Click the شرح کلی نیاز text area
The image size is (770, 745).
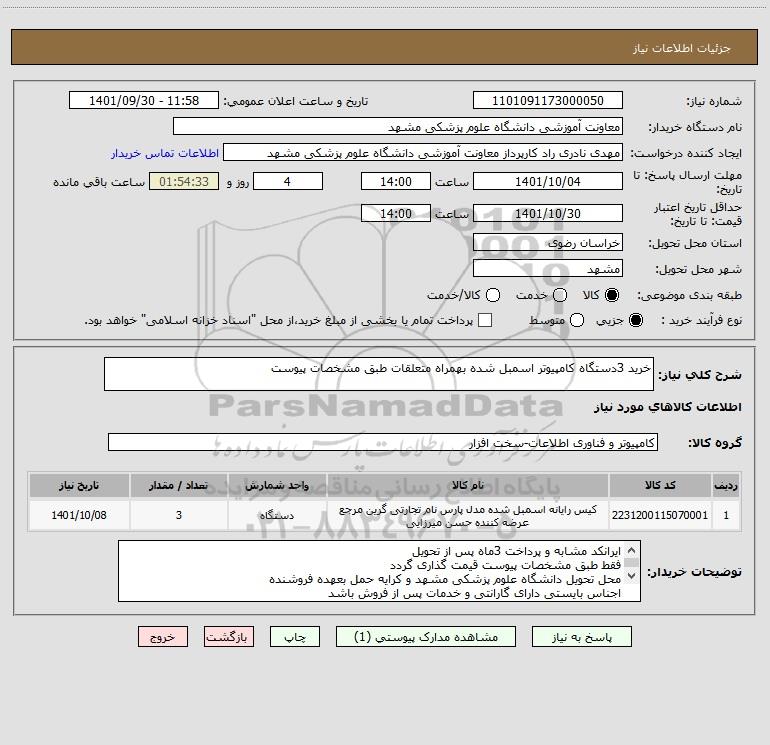[x=379, y=374]
